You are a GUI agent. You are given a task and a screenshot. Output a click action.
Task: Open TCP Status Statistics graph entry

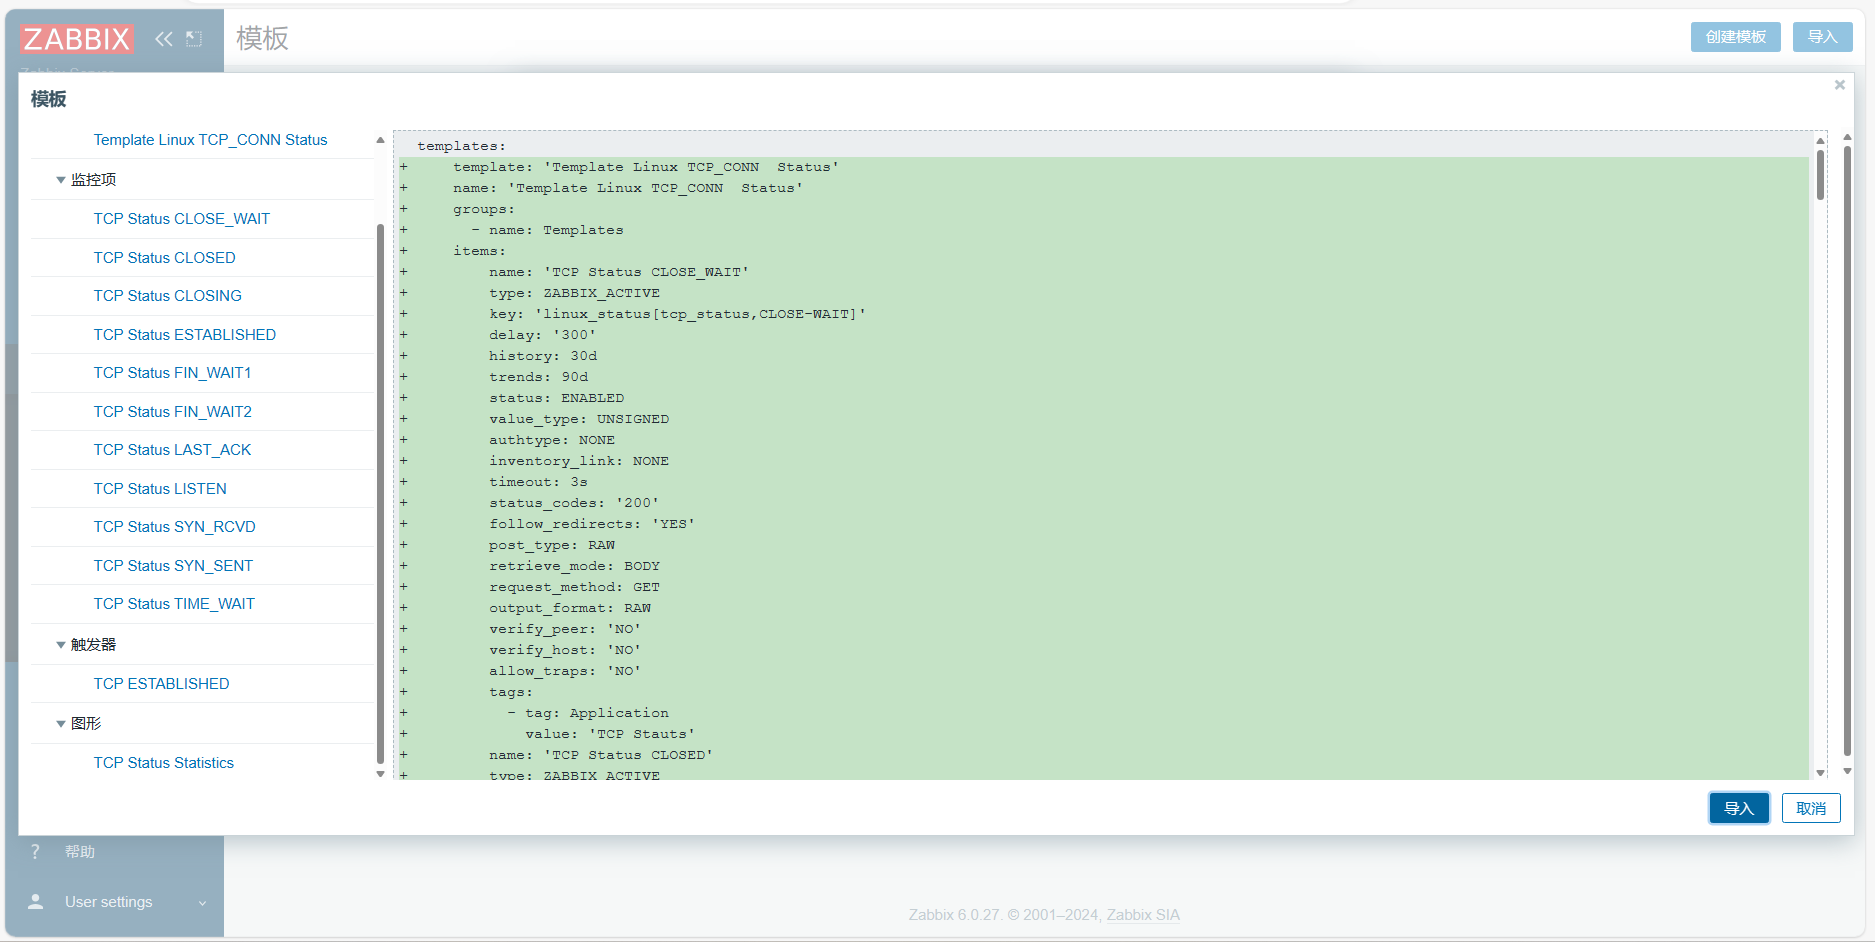point(164,763)
